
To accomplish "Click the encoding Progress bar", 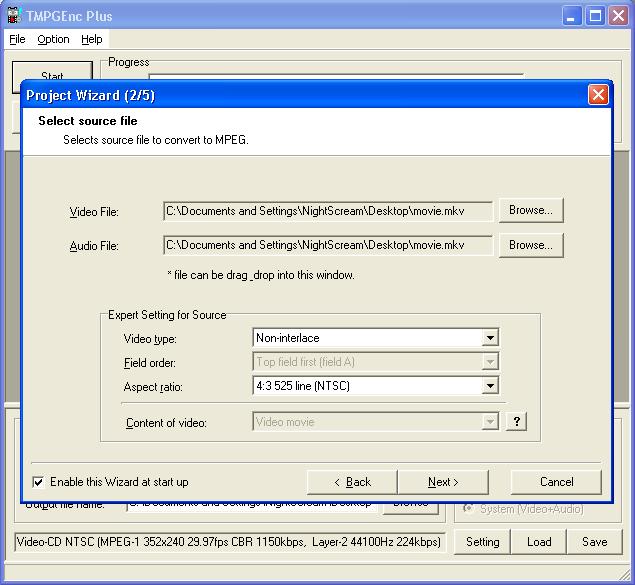I will coord(336,76).
